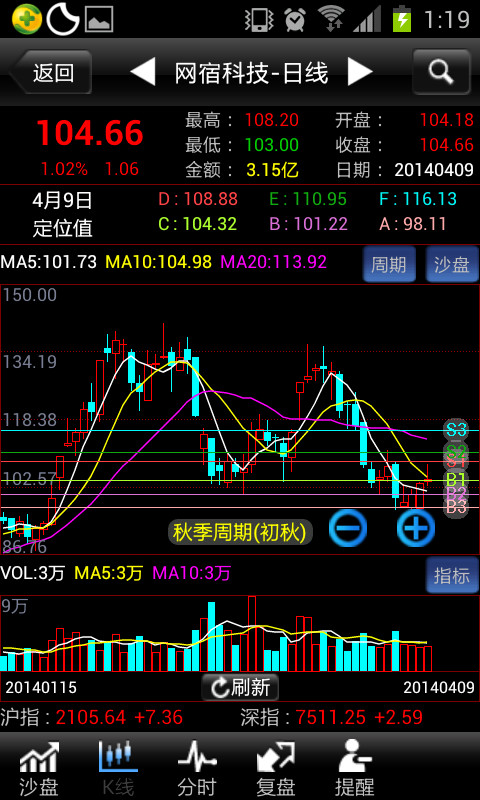480x800 pixels.
Task: Tap the 最高 108.20 value
Action: click(x=272, y=120)
